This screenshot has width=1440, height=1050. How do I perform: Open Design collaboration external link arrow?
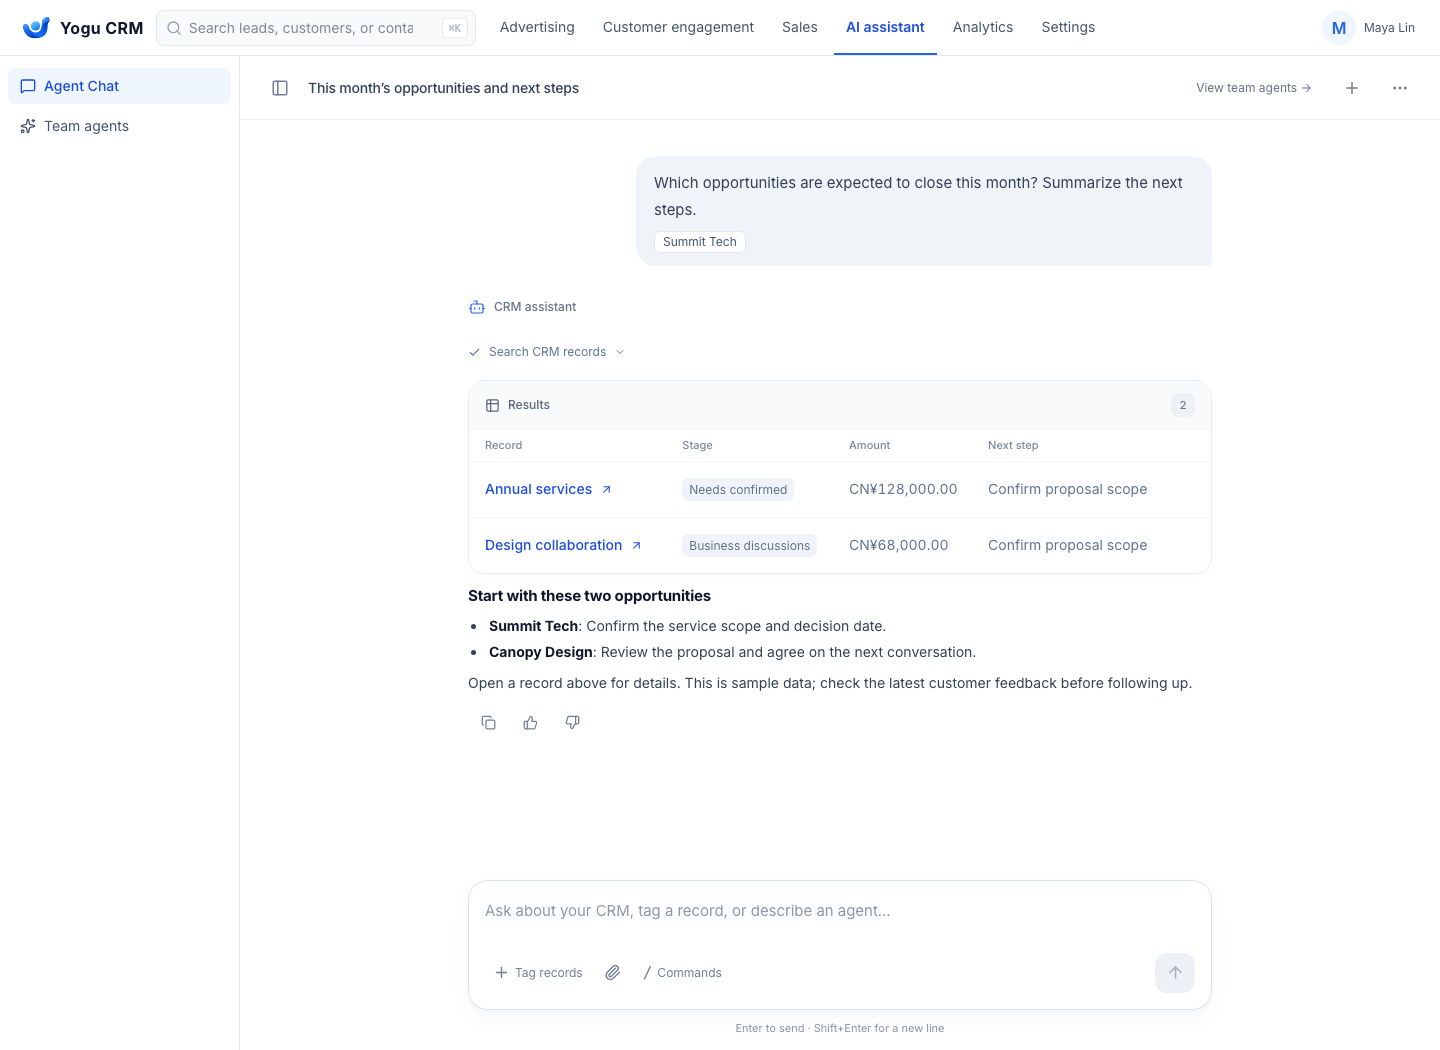[636, 546]
